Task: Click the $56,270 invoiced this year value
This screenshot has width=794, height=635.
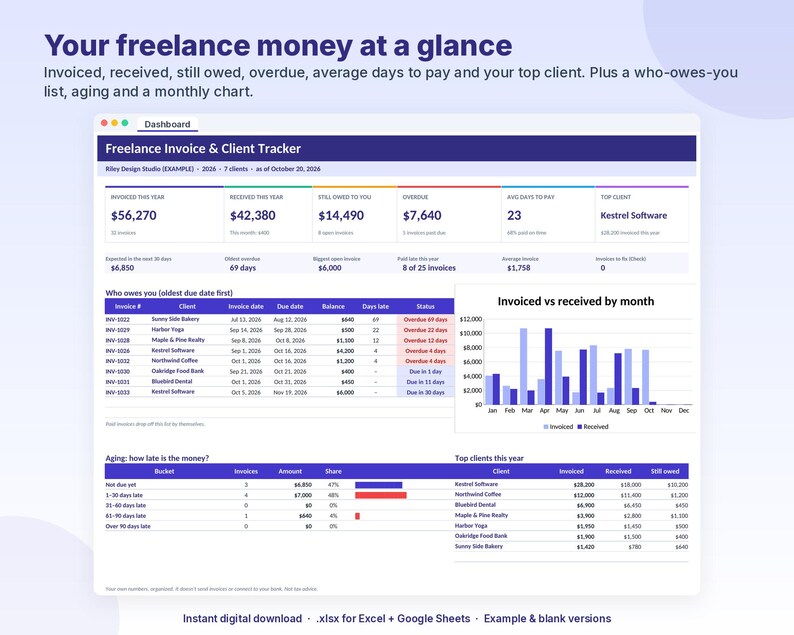Action: [134, 216]
